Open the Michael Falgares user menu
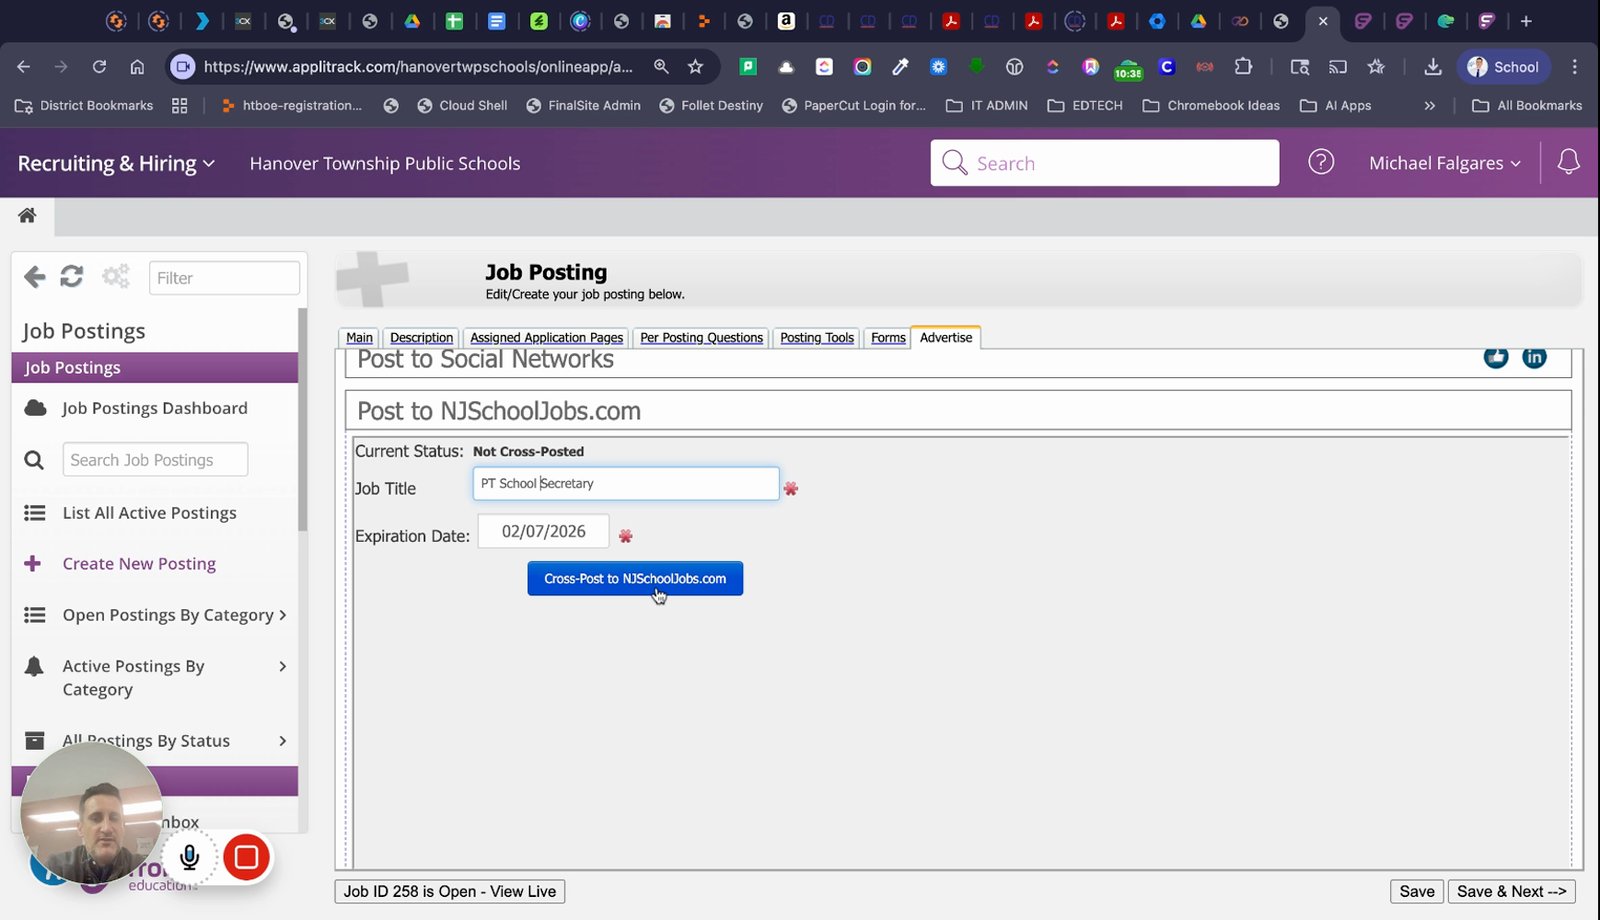This screenshot has width=1600, height=920. click(1444, 163)
